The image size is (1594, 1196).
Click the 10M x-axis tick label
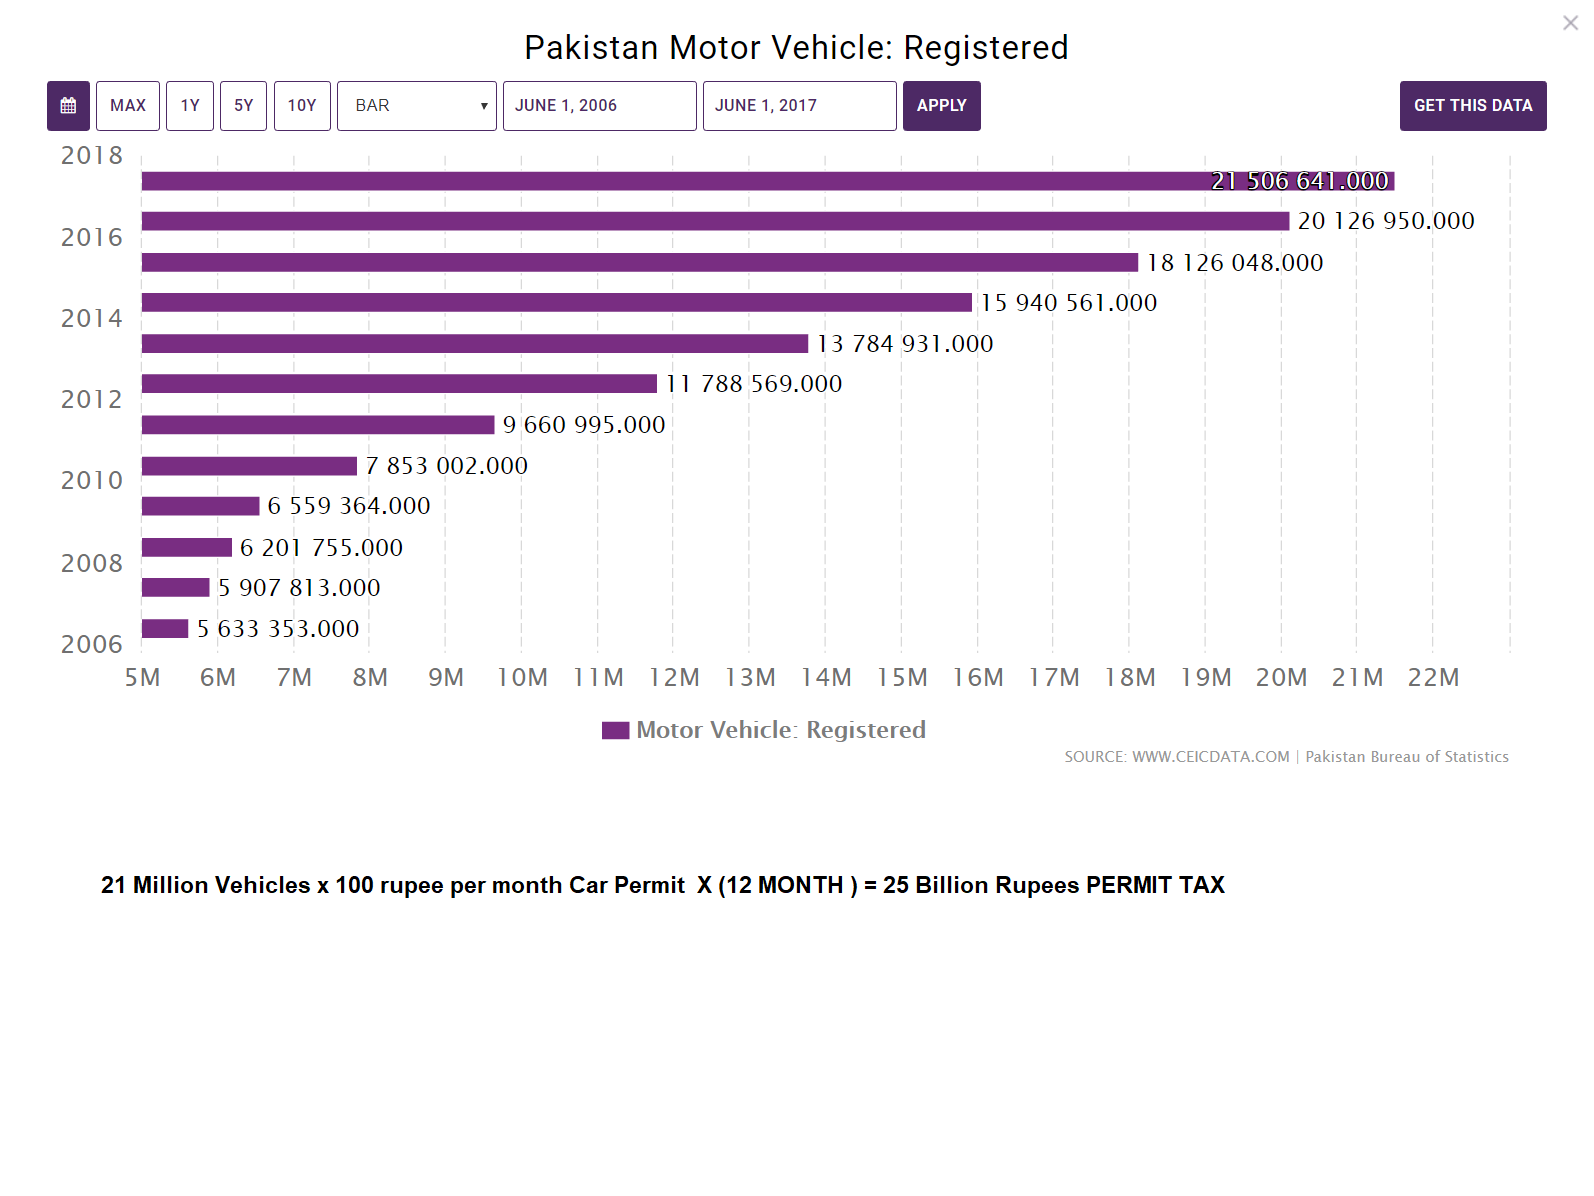(522, 678)
